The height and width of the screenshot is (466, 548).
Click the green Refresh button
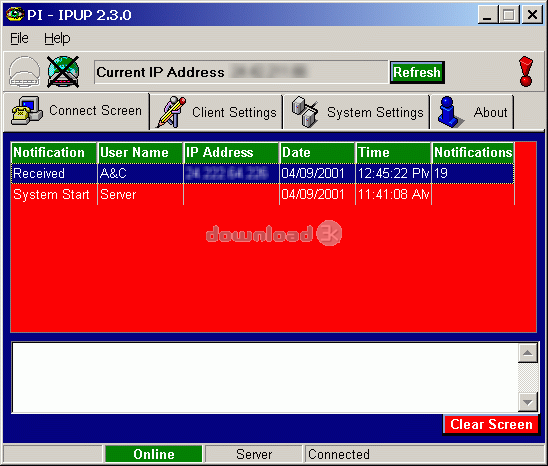point(417,72)
